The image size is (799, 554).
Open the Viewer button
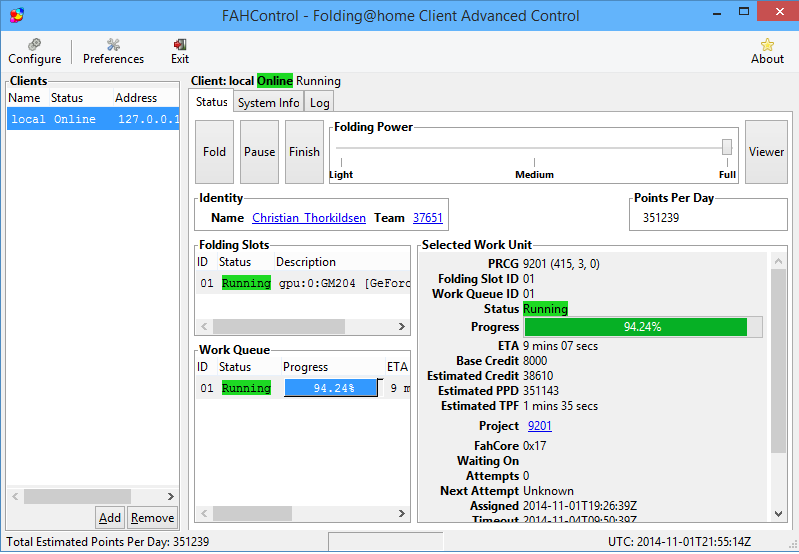[766, 152]
